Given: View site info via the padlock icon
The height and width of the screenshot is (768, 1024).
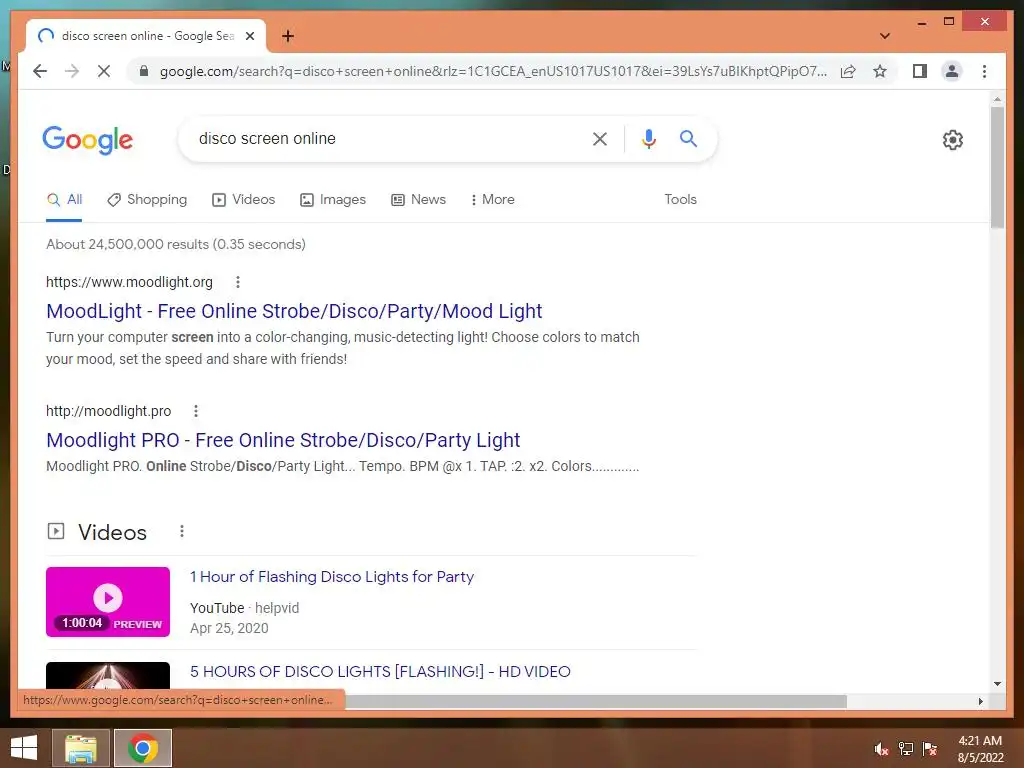Looking at the screenshot, I should (144, 71).
